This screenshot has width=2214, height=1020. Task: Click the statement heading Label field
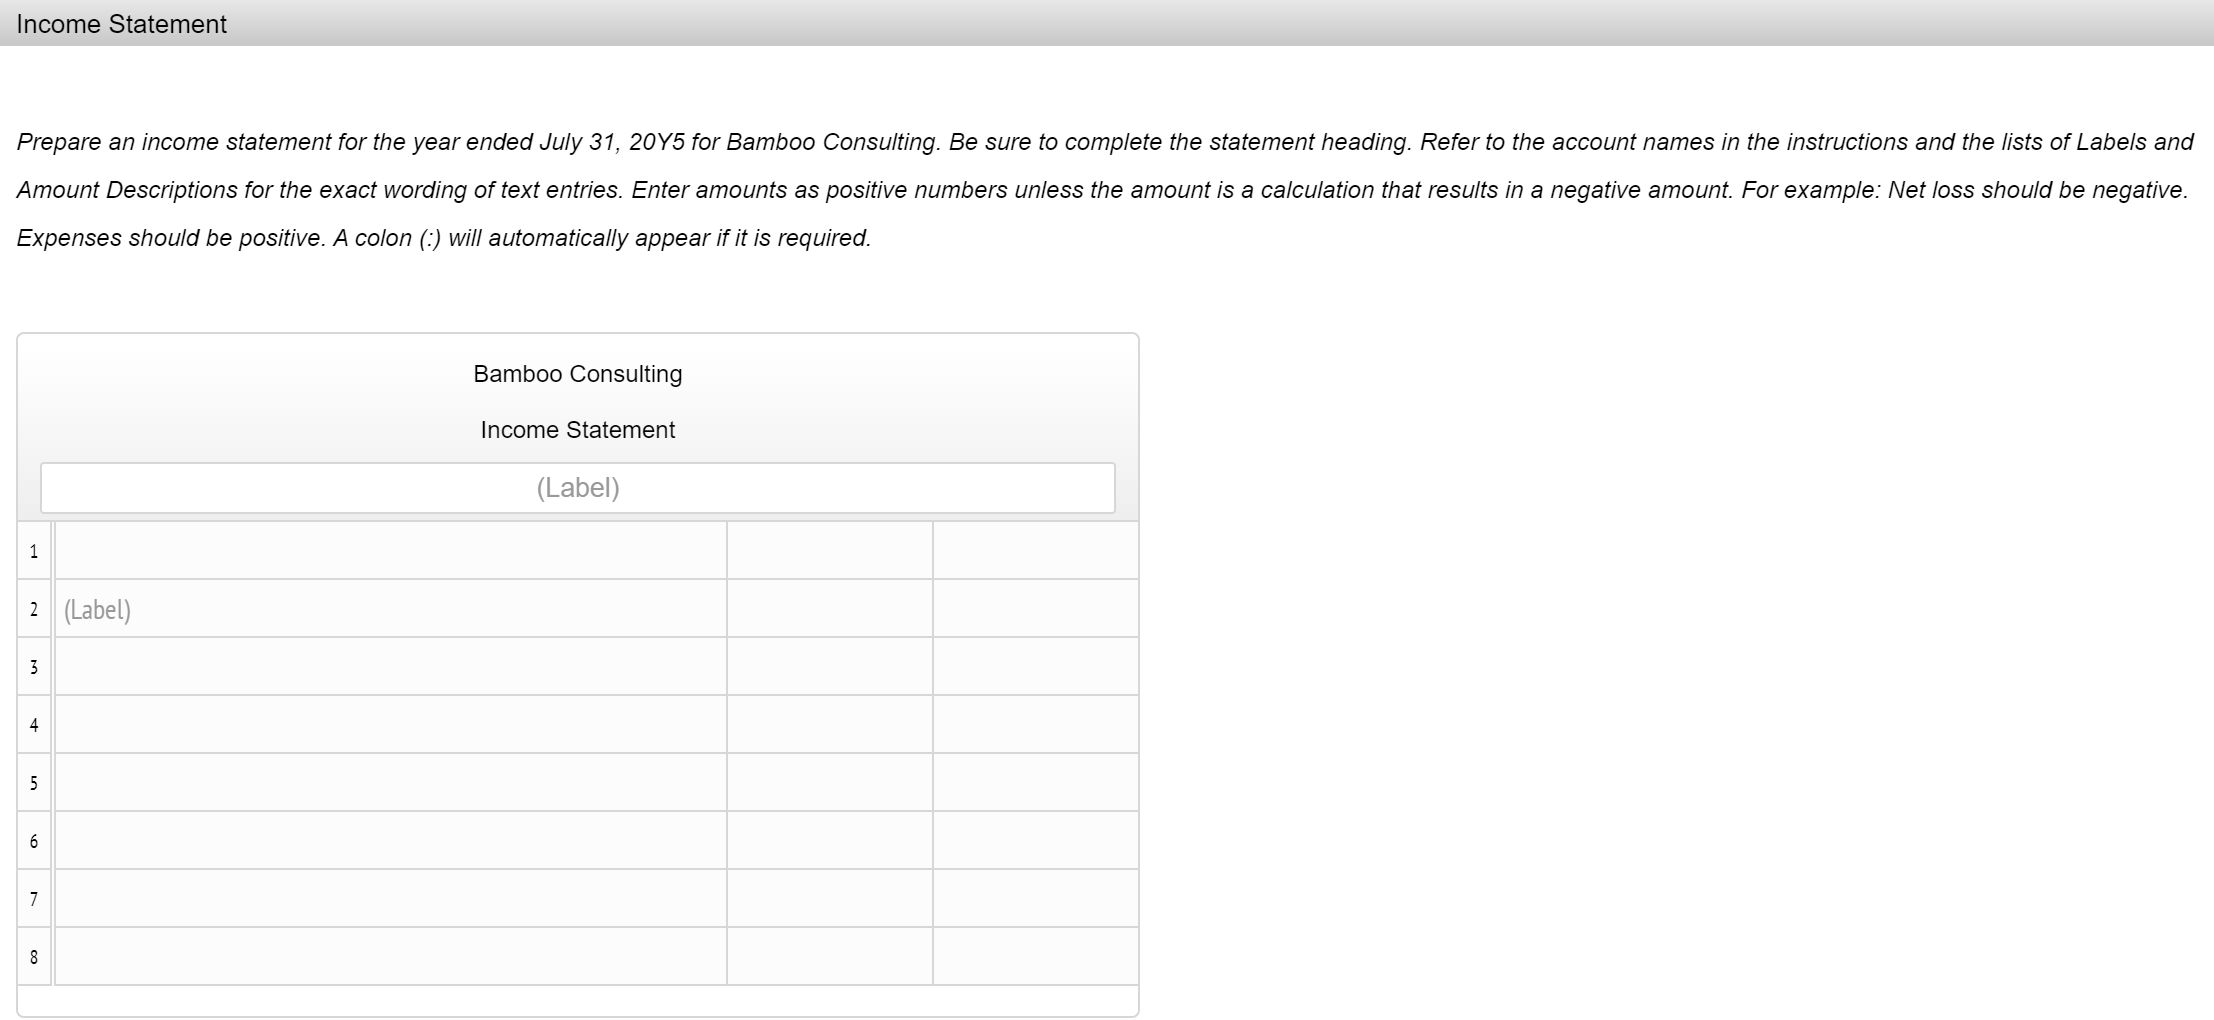pos(578,488)
